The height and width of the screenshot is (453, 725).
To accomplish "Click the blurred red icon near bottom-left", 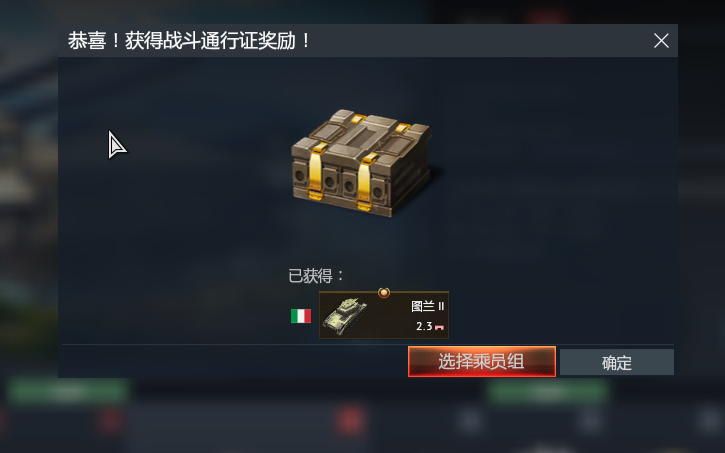I will pos(109,421).
